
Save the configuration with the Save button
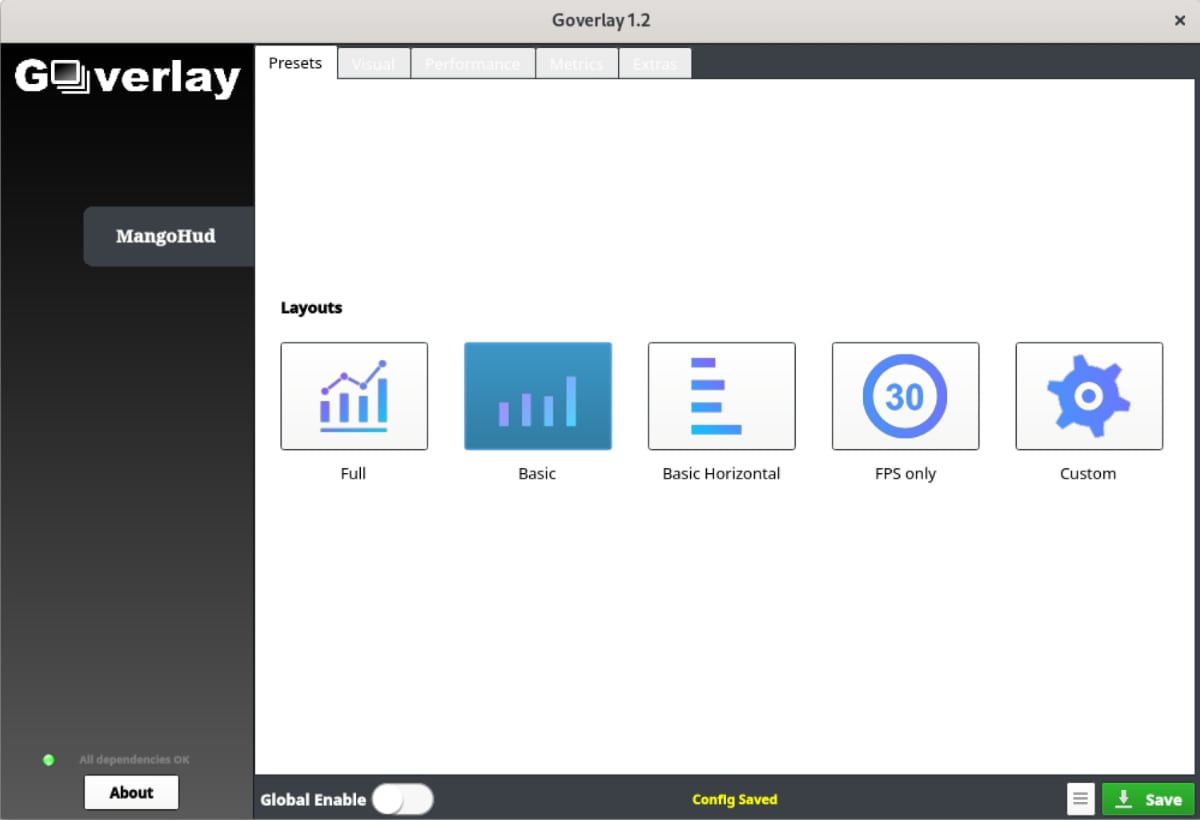click(1148, 799)
